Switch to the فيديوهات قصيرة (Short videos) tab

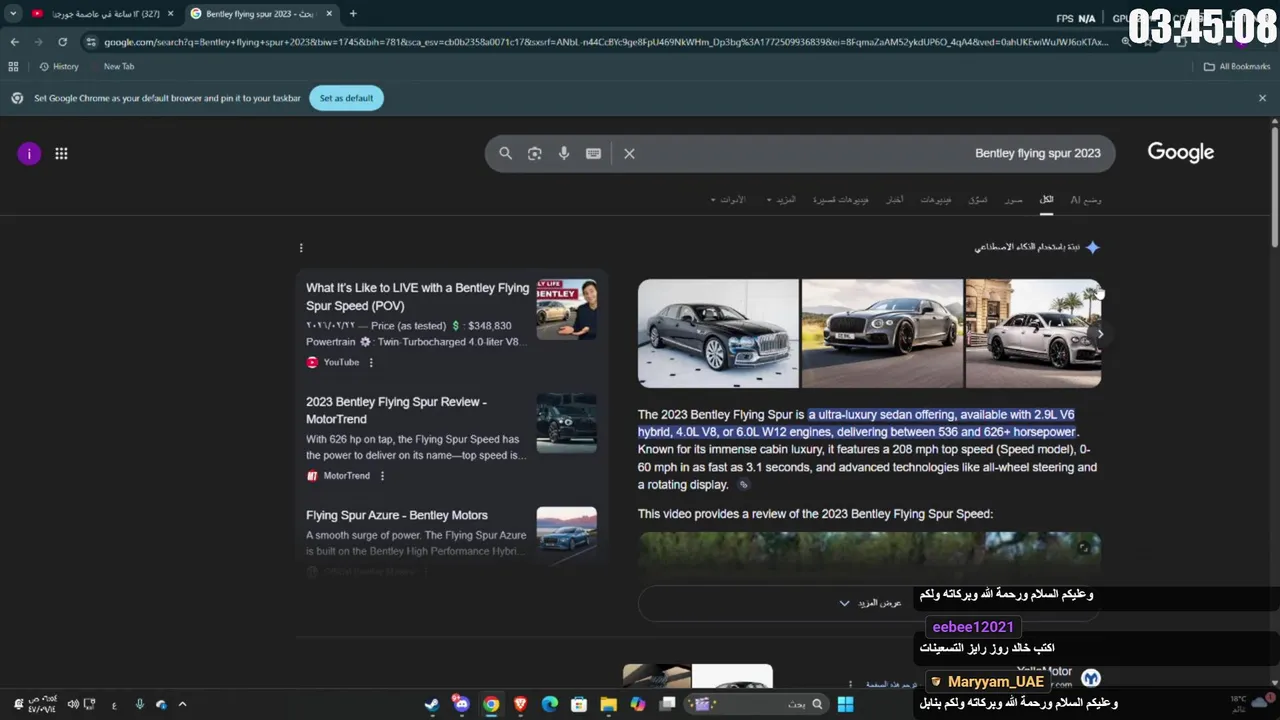(840, 200)
